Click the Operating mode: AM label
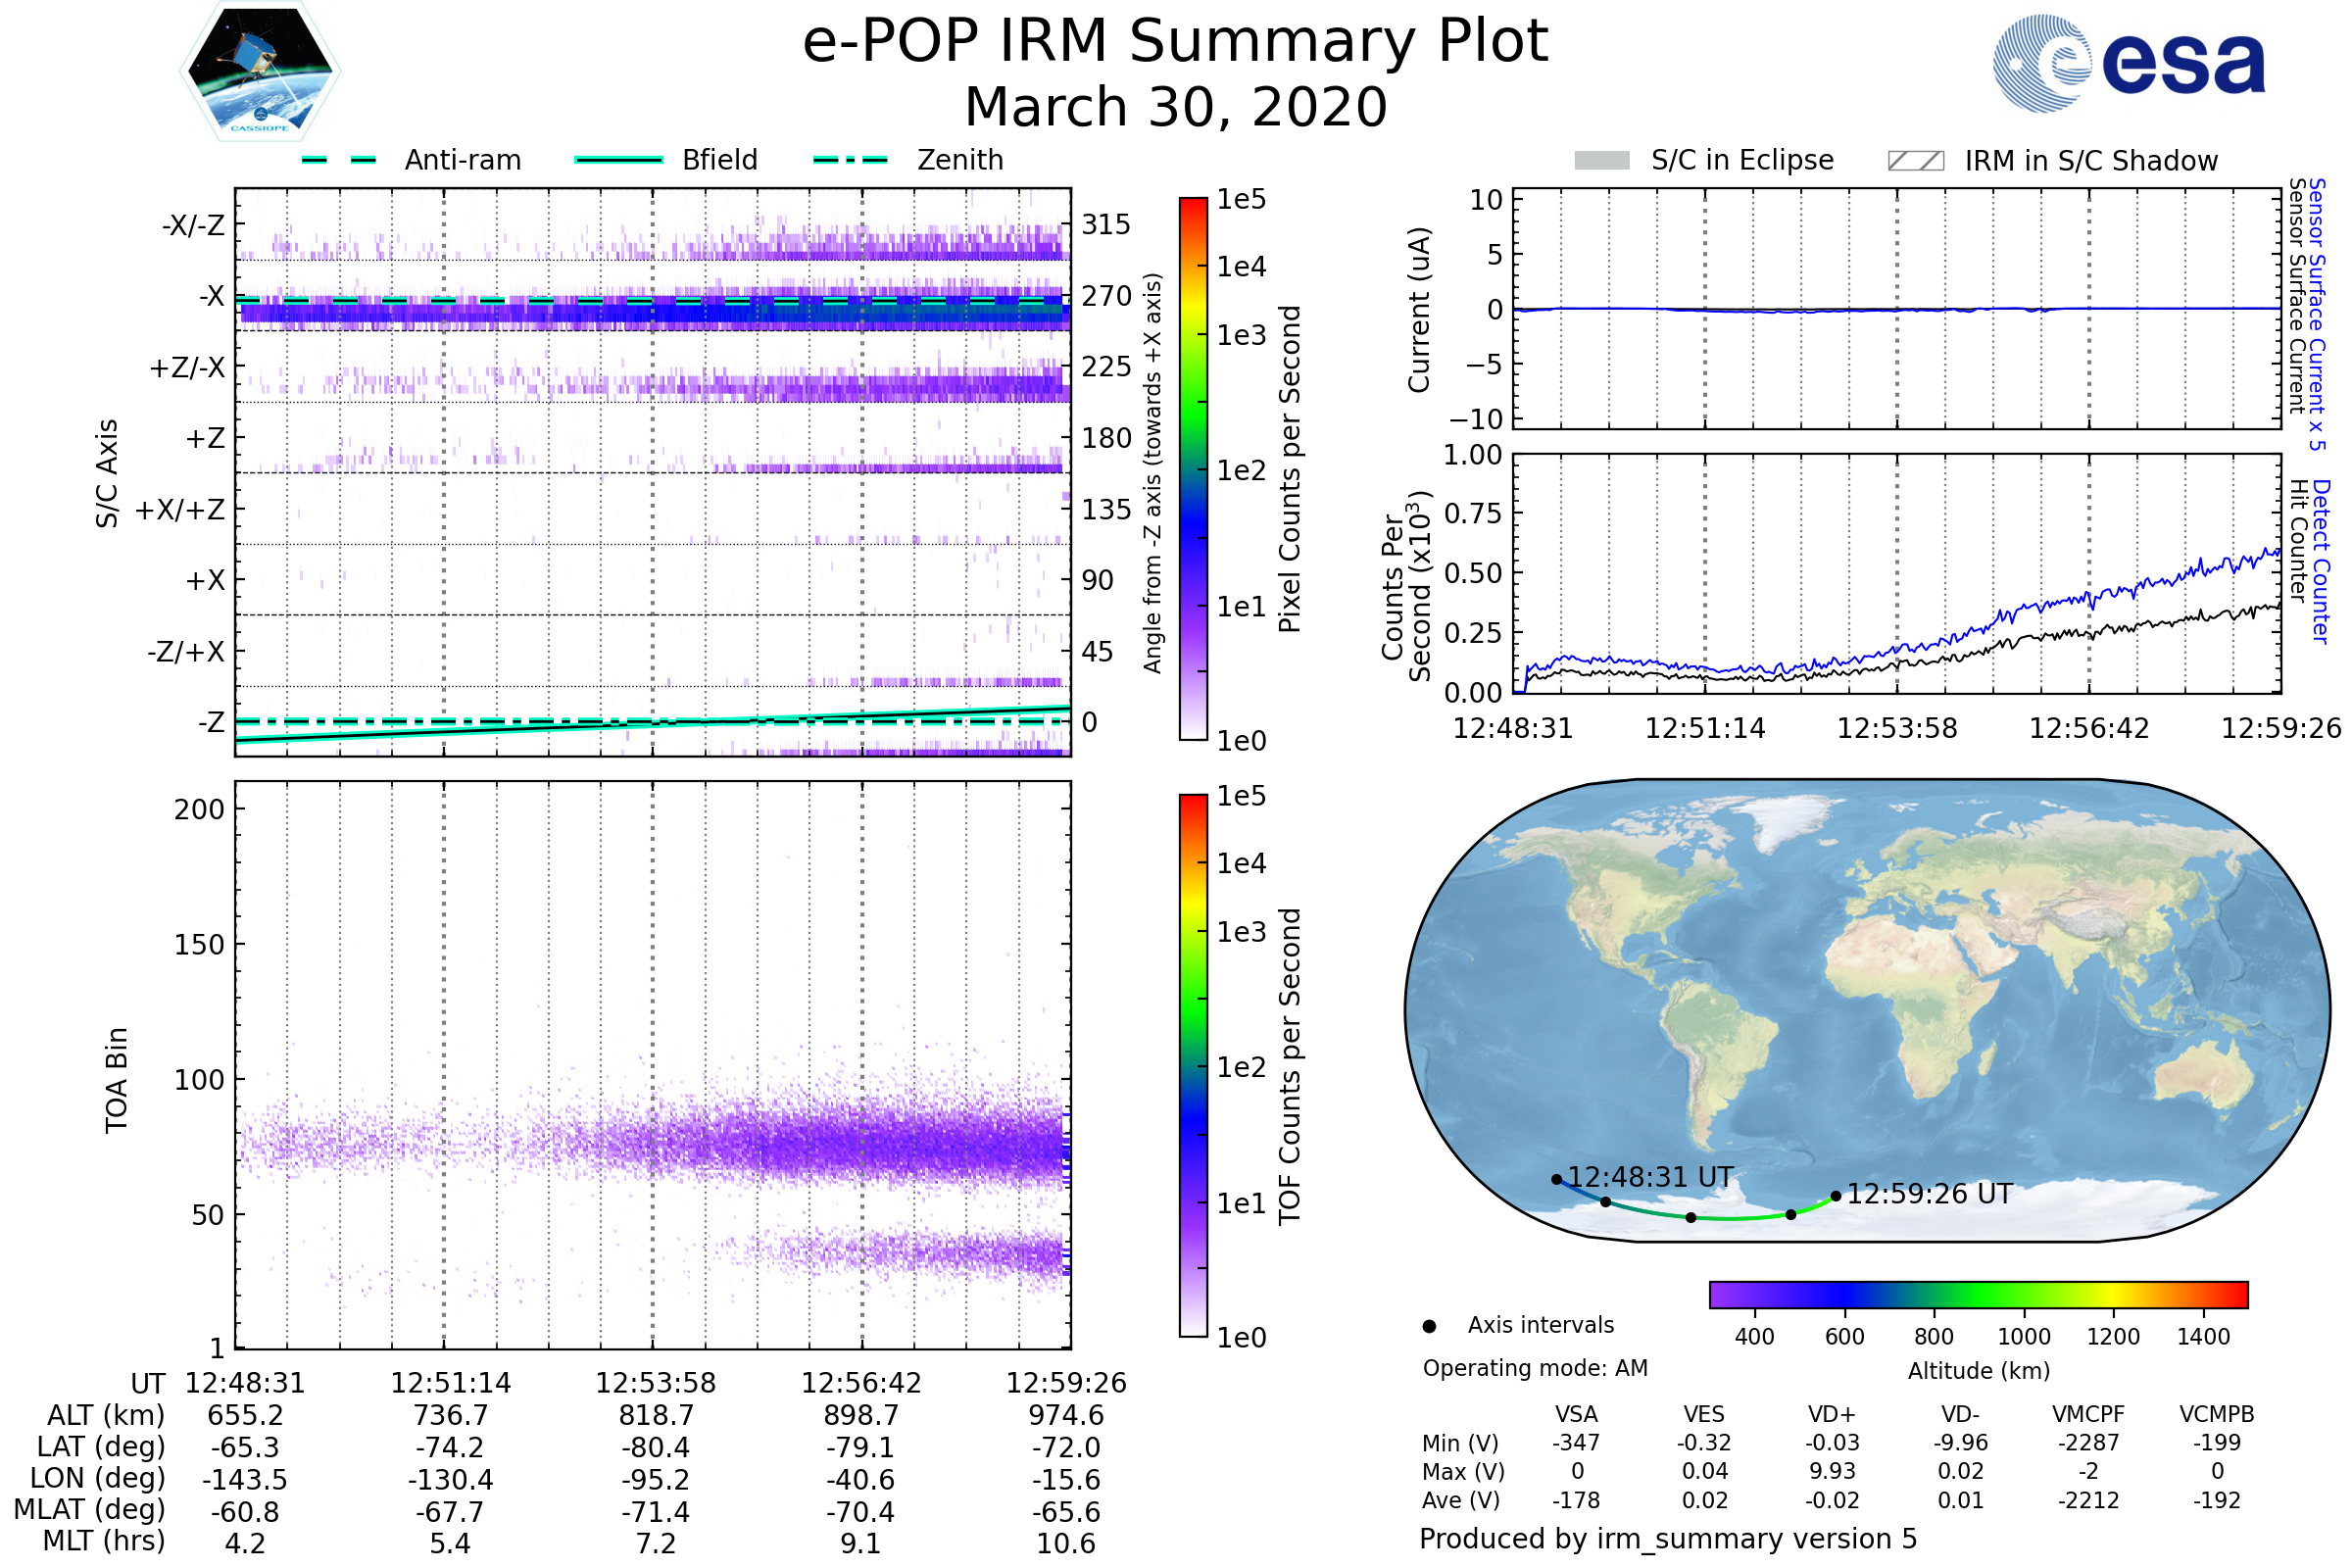The width and height of the screenshot is (2352, 1568). coord(1534,1368)
